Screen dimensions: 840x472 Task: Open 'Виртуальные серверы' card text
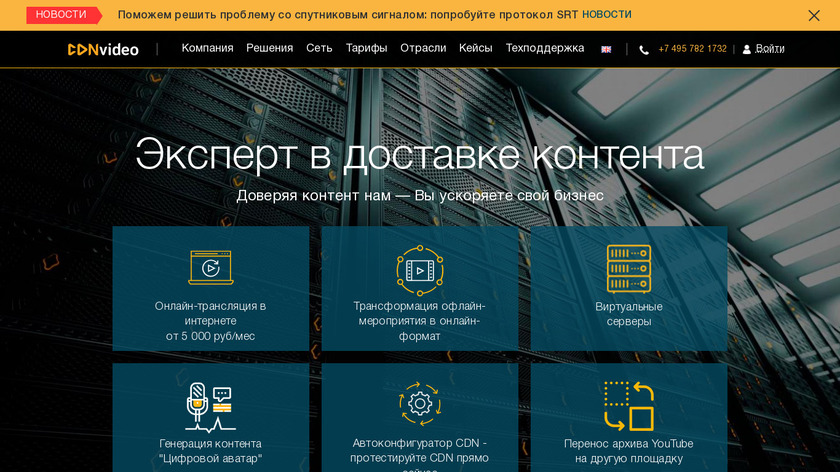click(628, 314)
